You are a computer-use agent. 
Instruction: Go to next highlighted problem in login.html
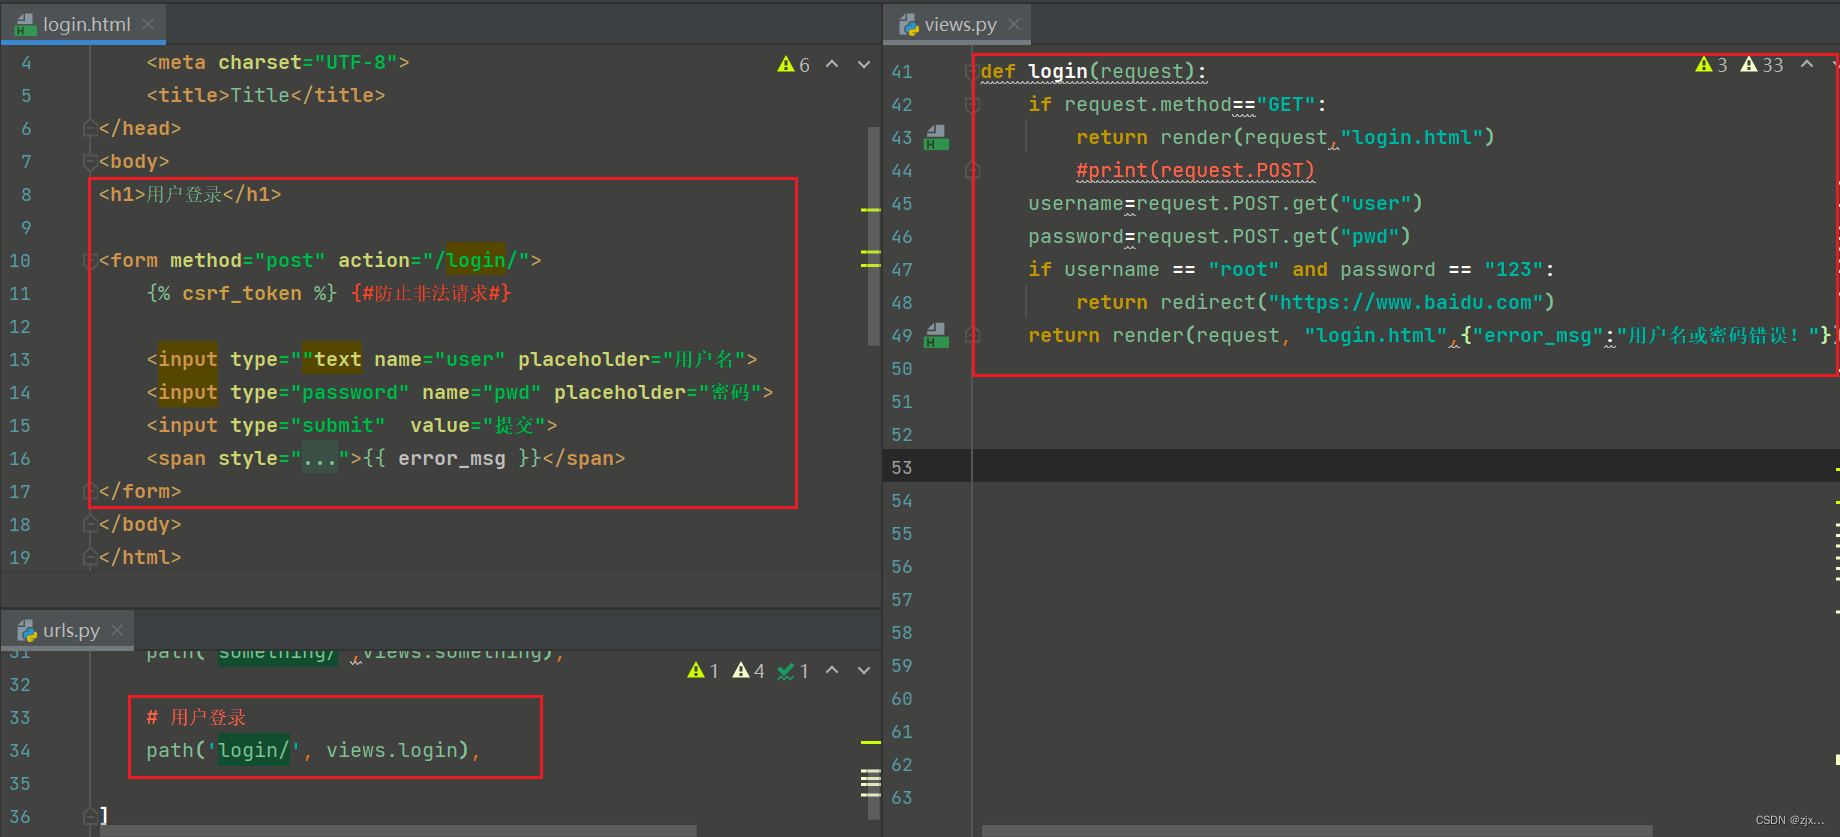(x=864, y=64)
